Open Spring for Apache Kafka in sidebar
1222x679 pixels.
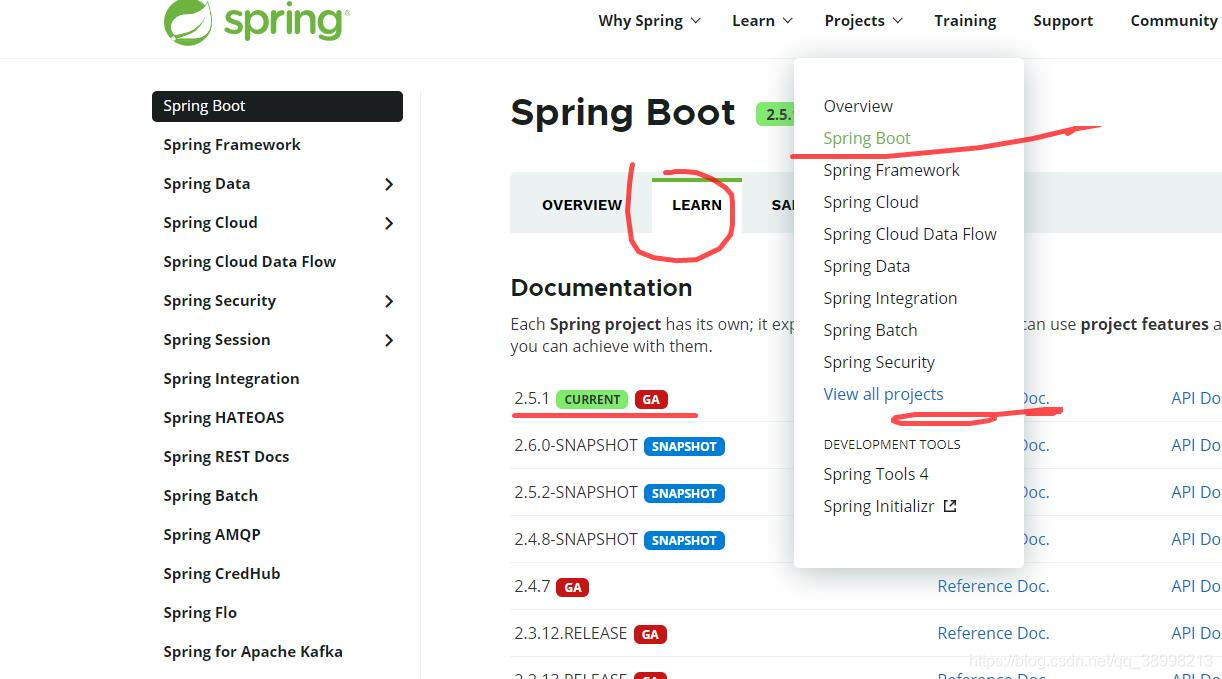pyautogui.click(x=253, y=651)
